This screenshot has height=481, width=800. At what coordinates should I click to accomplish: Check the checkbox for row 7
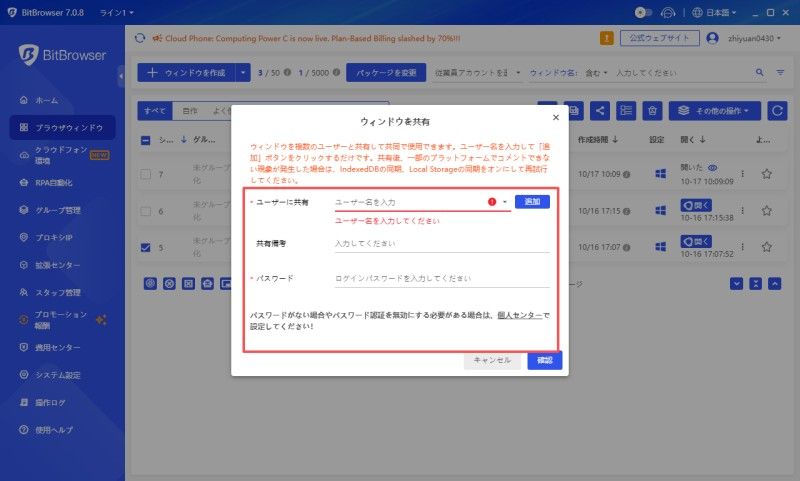pyautogui.click(x=145, y=174)
